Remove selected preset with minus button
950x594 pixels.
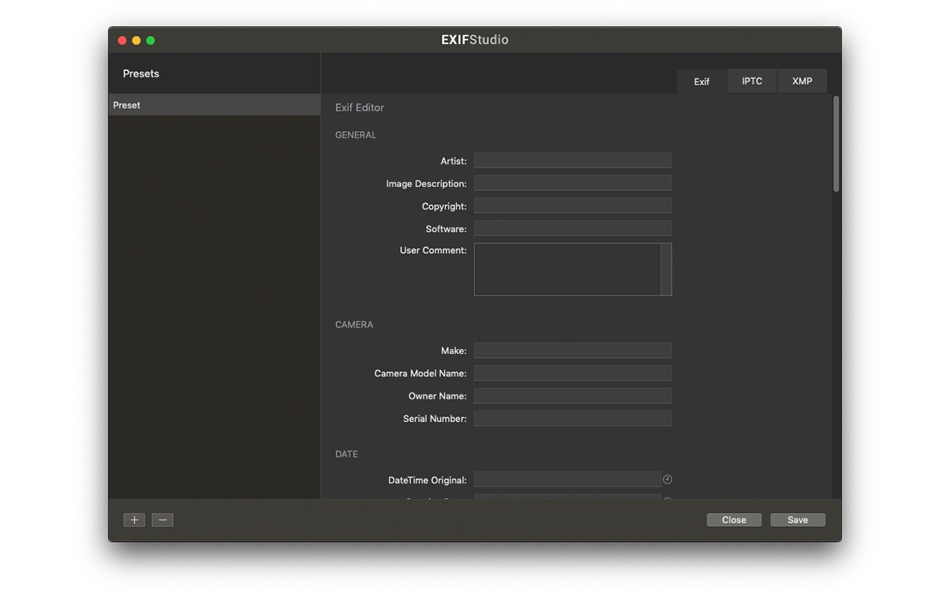162,520
